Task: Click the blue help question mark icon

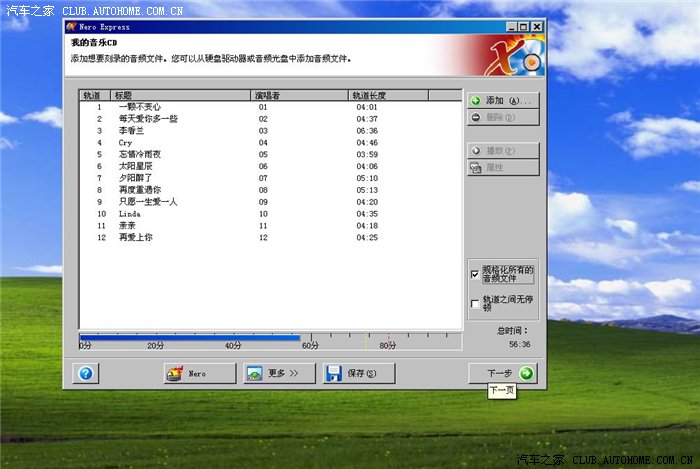Action: click(86, 373)
